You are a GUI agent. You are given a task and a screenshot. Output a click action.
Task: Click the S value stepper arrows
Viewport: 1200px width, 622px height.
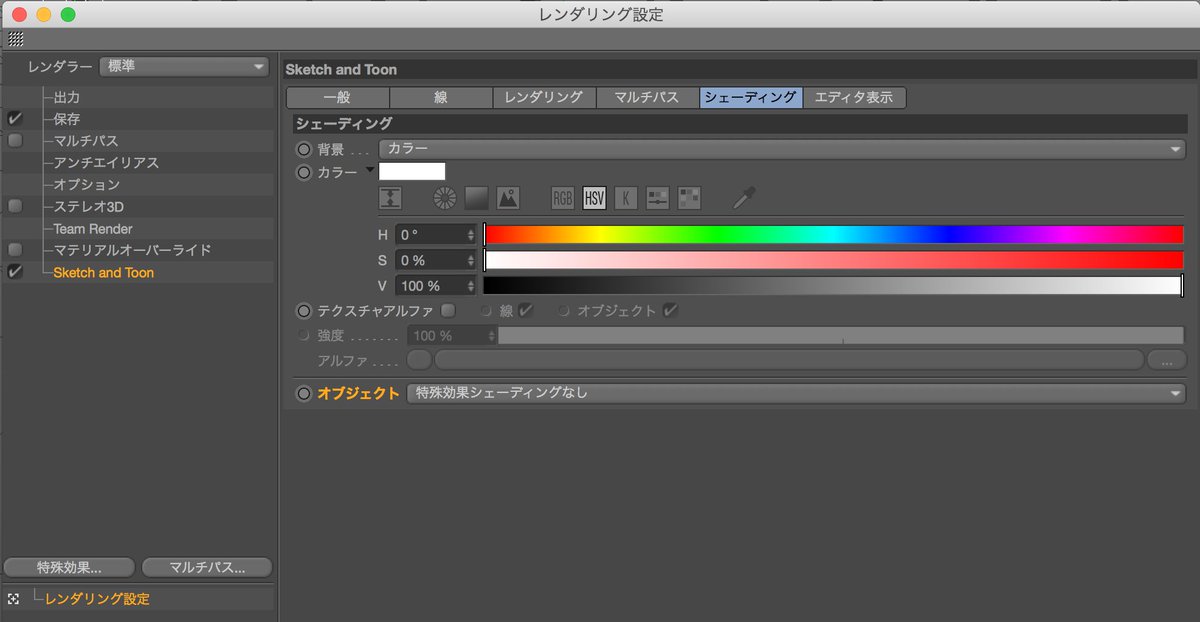point(470,260)
